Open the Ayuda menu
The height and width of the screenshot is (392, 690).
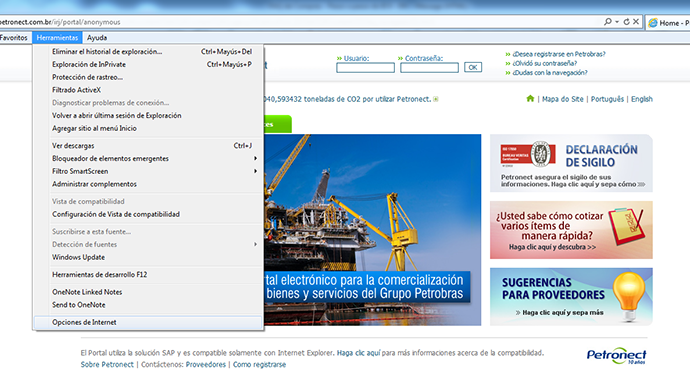pyautogui.click(x=97, y=38)
